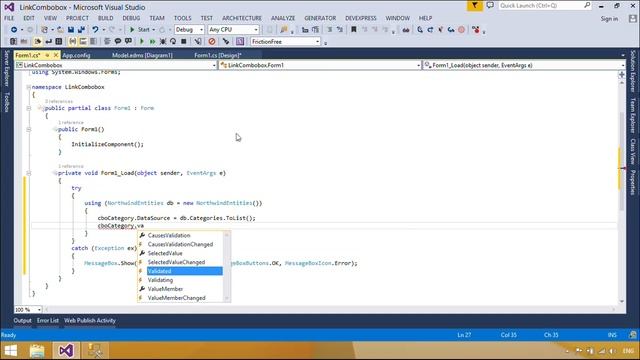
Task: Click the red ladybug DevExpress icon
Action: [476, 30]
